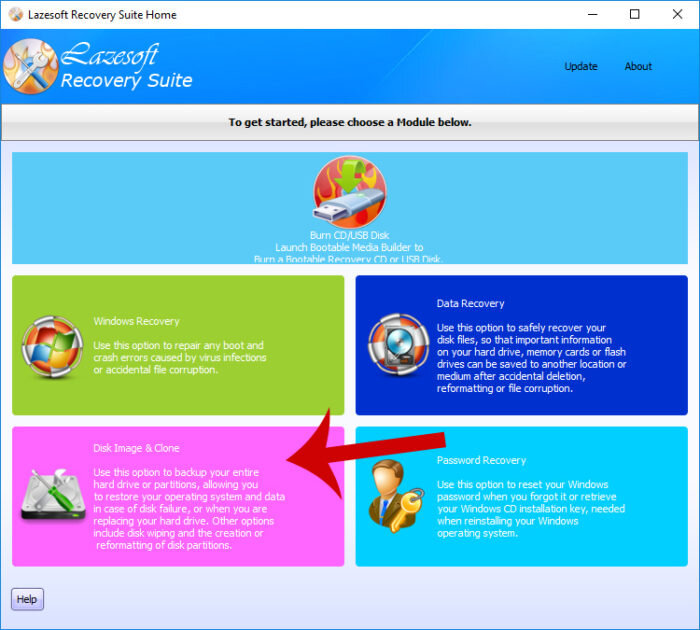This screenshot has width=700, height=630.
Task: Click 'To get started, please choose a Module' heading
Action: click(x=350, y=122)
